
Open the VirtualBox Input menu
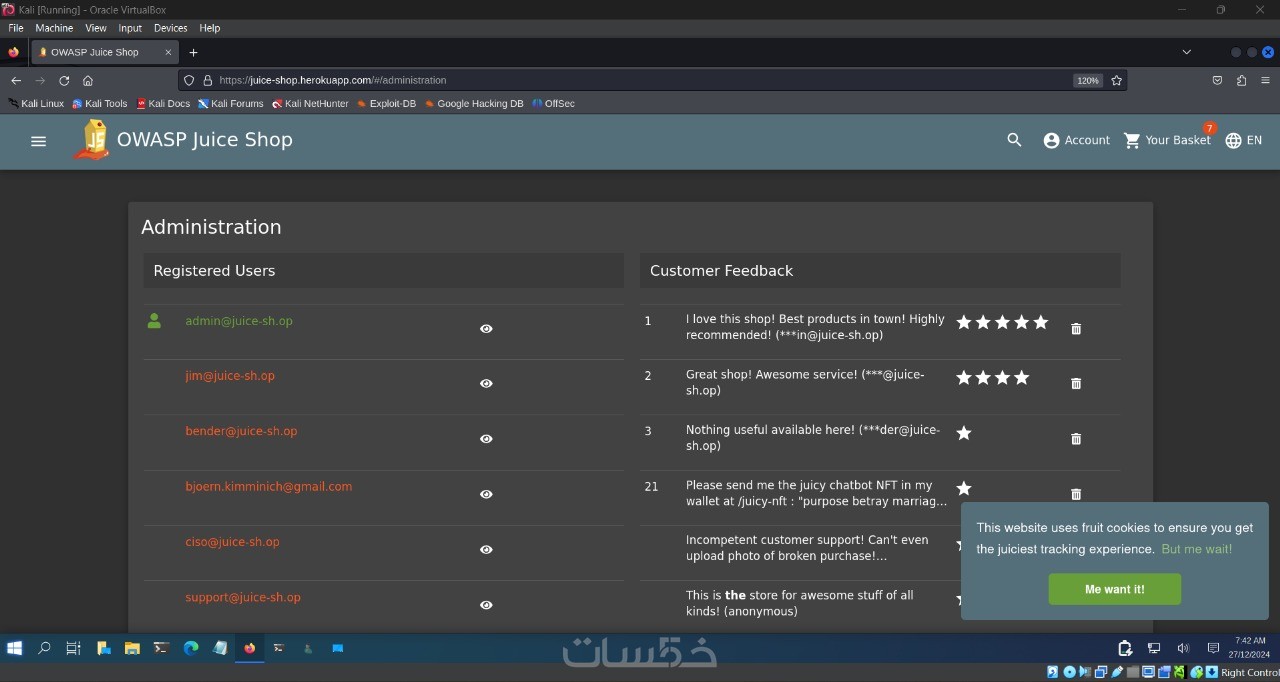130,28
